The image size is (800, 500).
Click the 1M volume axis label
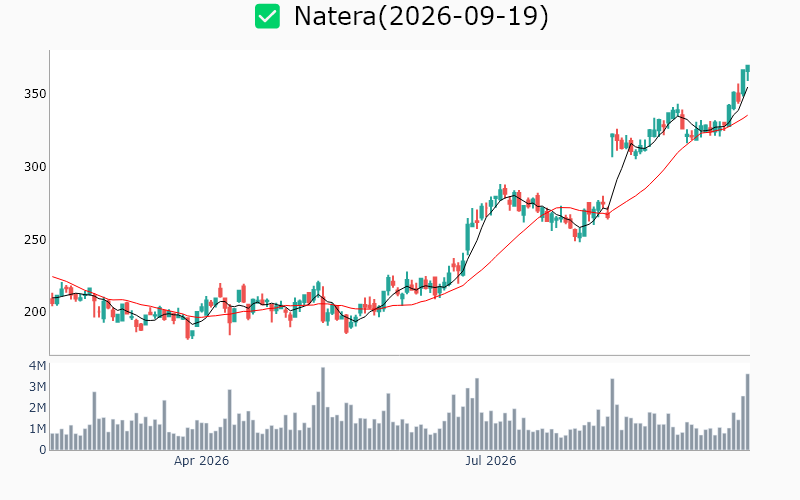37,429
